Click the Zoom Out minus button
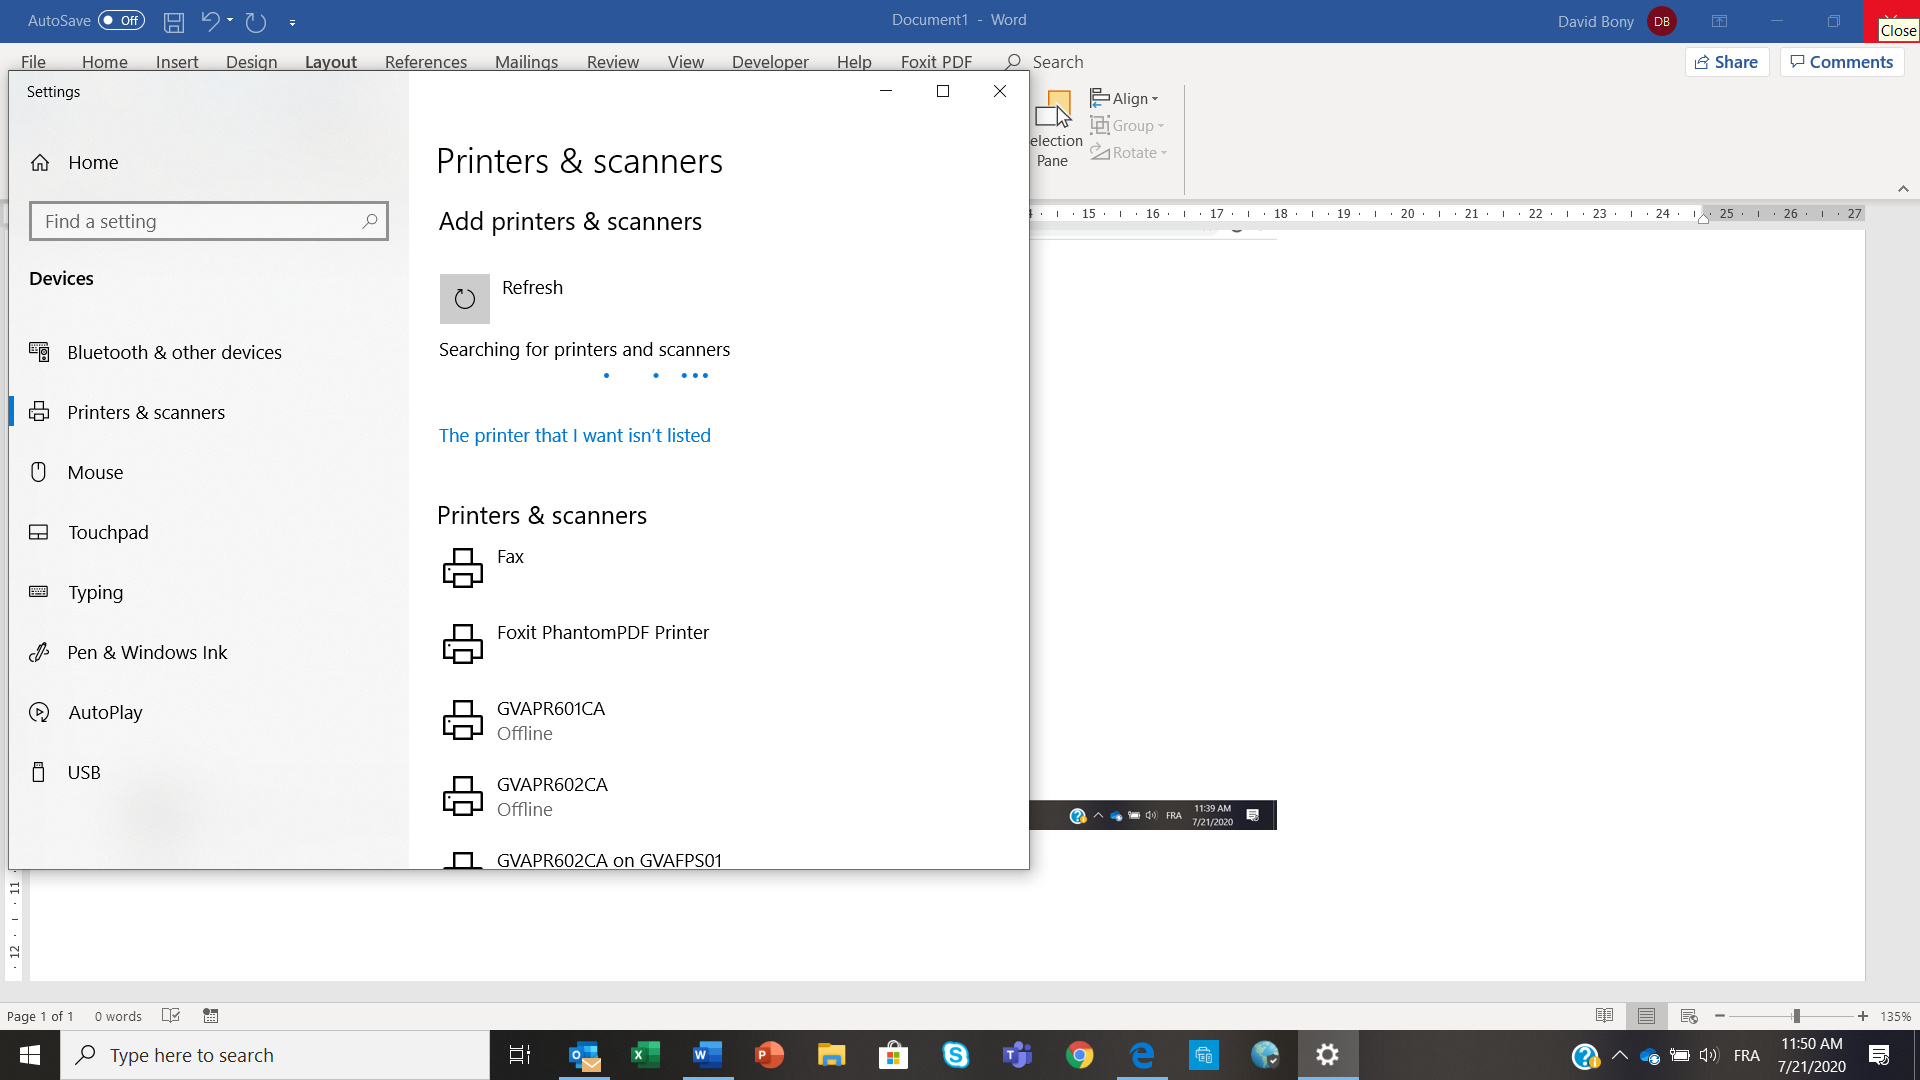 click(1720, 1016)
